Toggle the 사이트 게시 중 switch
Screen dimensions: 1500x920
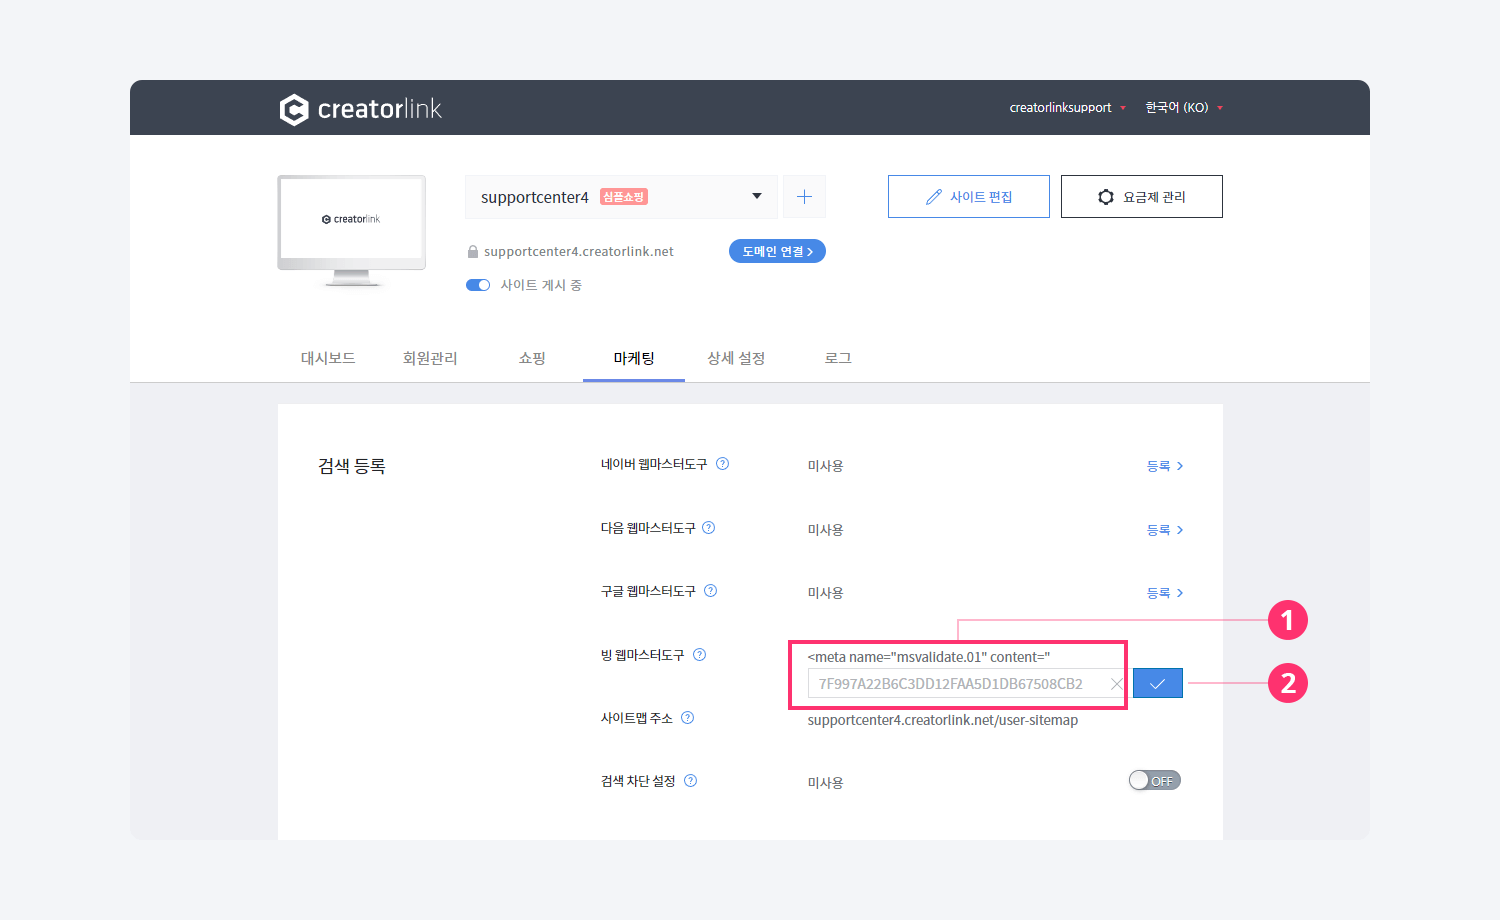tap(478, 285)
